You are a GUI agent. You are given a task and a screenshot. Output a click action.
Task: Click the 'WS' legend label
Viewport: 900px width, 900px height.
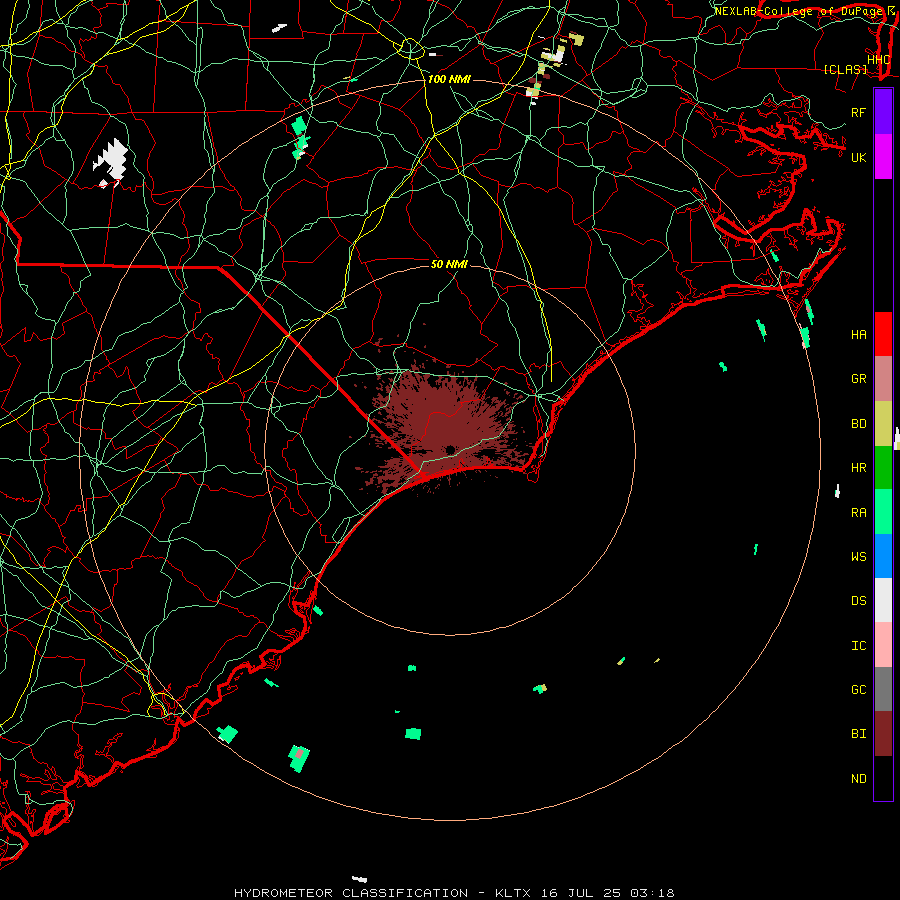point(858,556)
